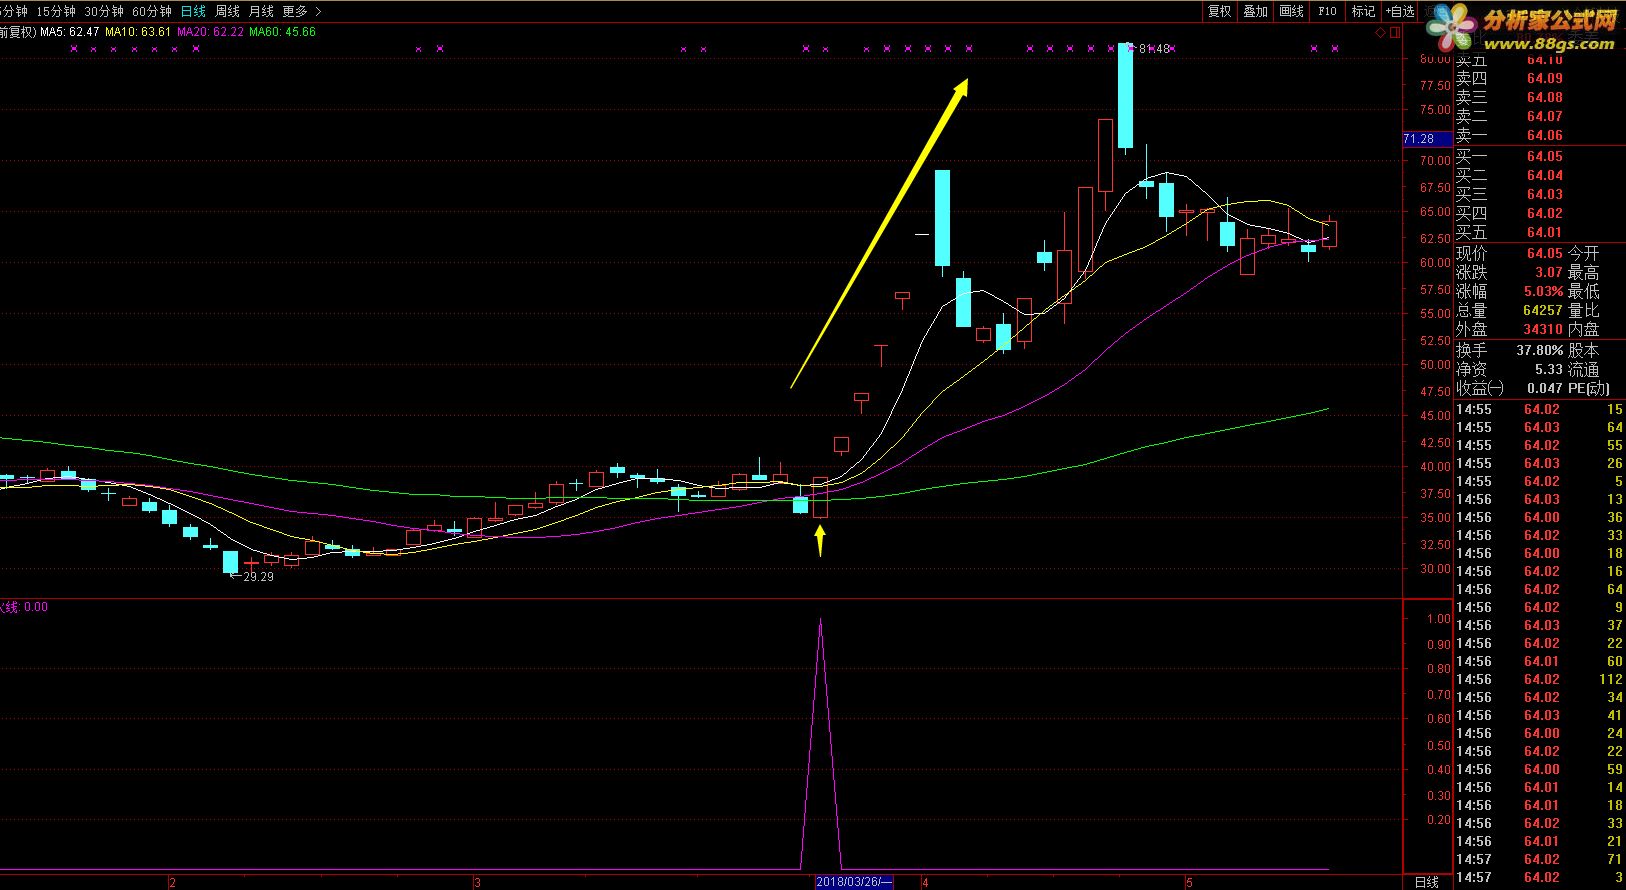Click the diamond icon above the price axis
Screen dimensions: 1626x890
coord(1380,33)
